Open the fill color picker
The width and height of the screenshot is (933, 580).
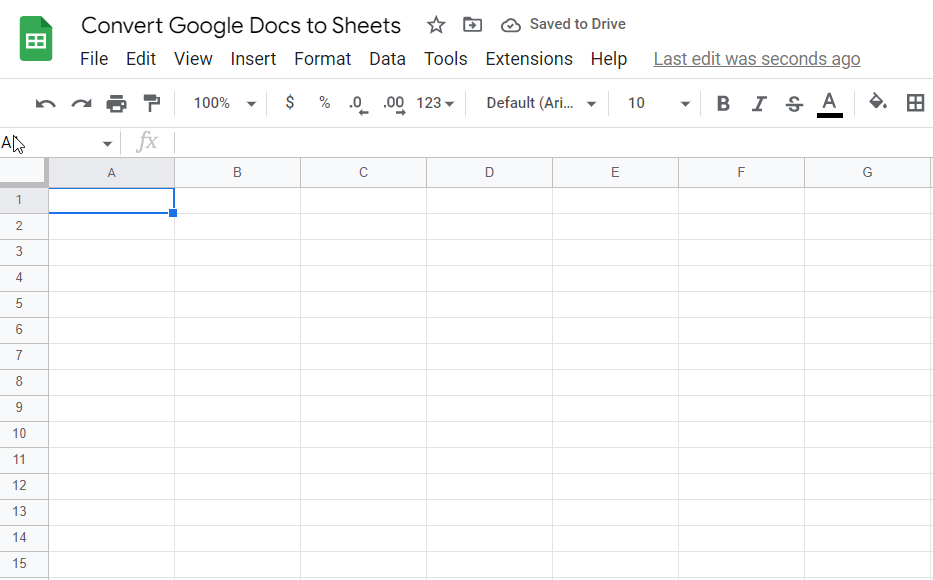click(x=878, y=102)
